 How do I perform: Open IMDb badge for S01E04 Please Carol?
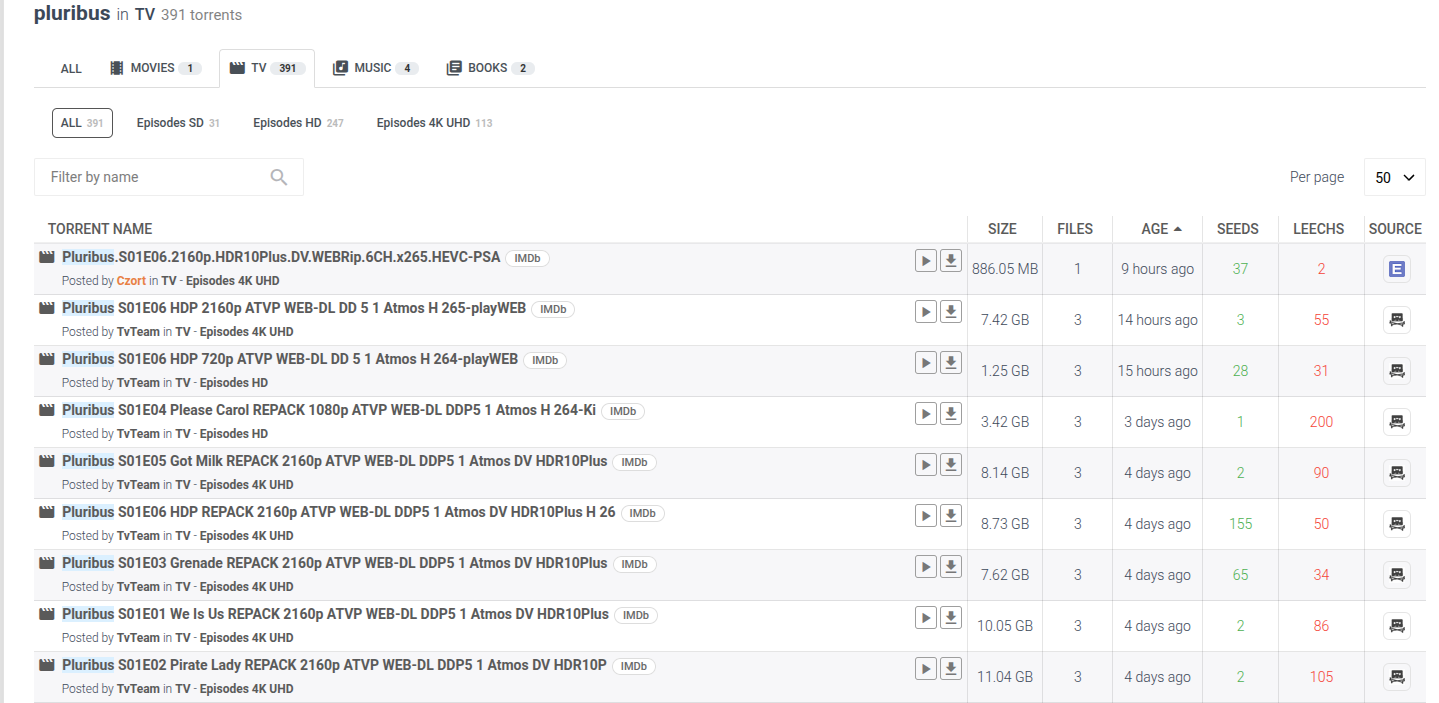623,411
